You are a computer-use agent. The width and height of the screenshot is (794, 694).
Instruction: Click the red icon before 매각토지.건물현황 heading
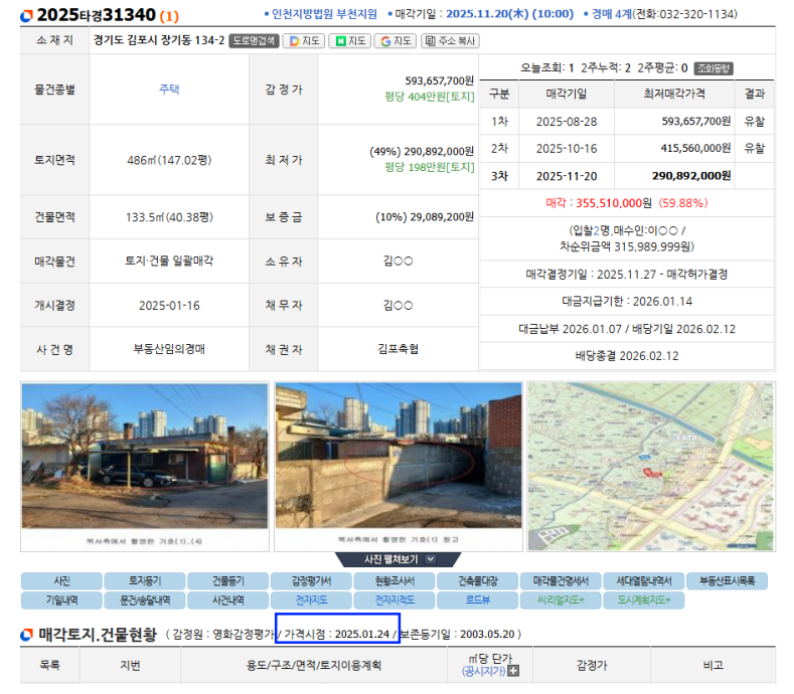[27, 634]
